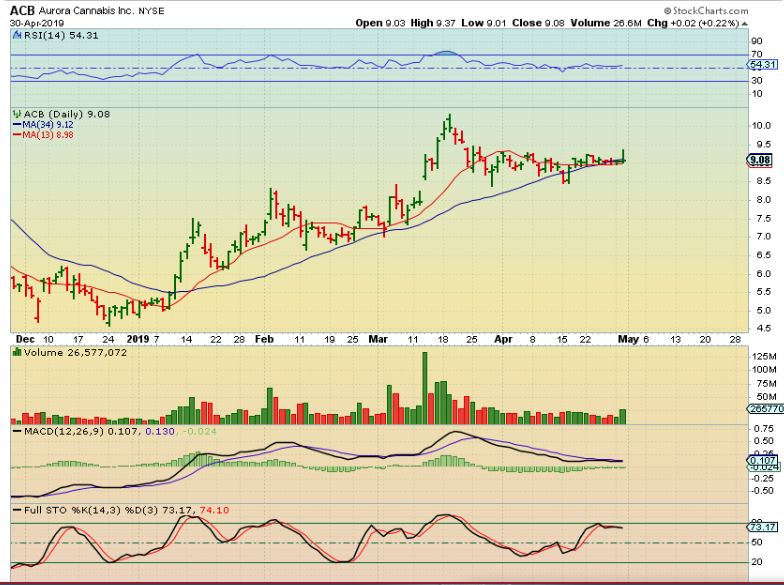Click the green Volume bars icon
784x585 pixels.
(16, 350)
